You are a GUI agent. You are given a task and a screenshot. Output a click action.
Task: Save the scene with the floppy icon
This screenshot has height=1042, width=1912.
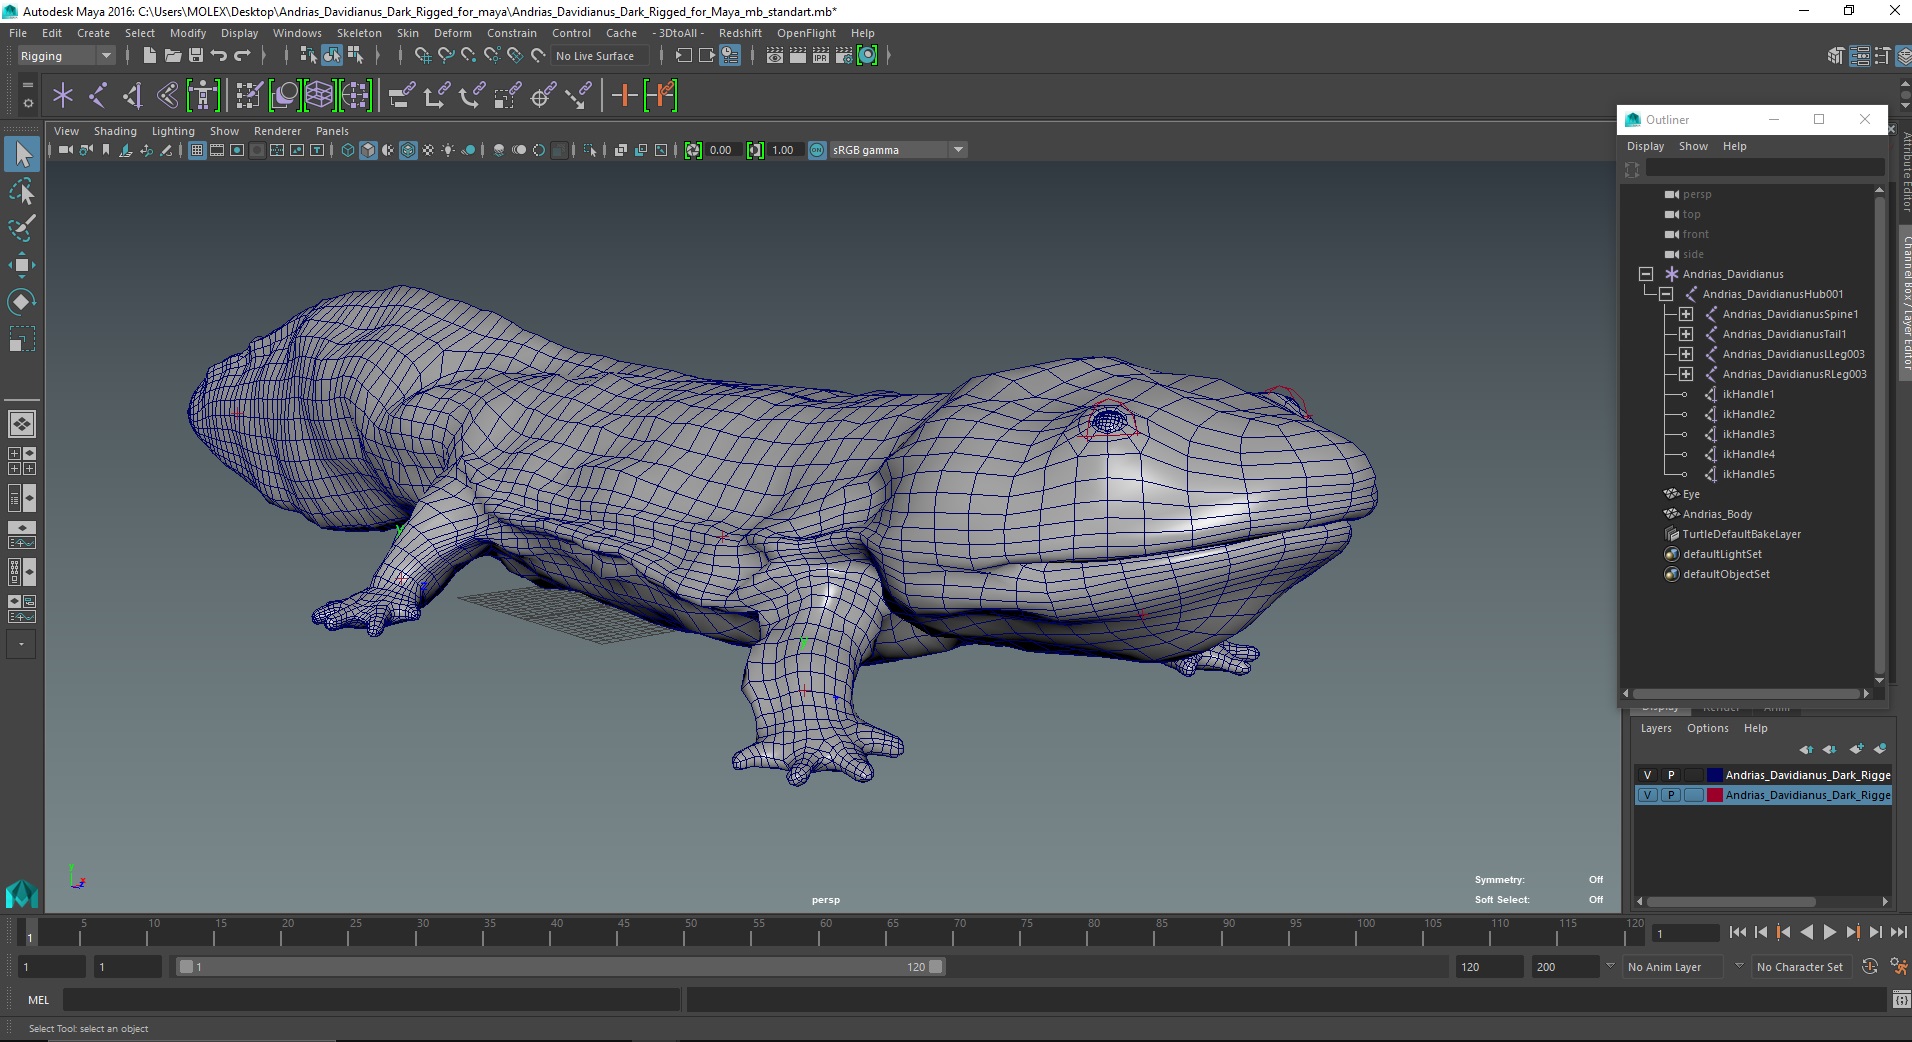tap(196, 56)
